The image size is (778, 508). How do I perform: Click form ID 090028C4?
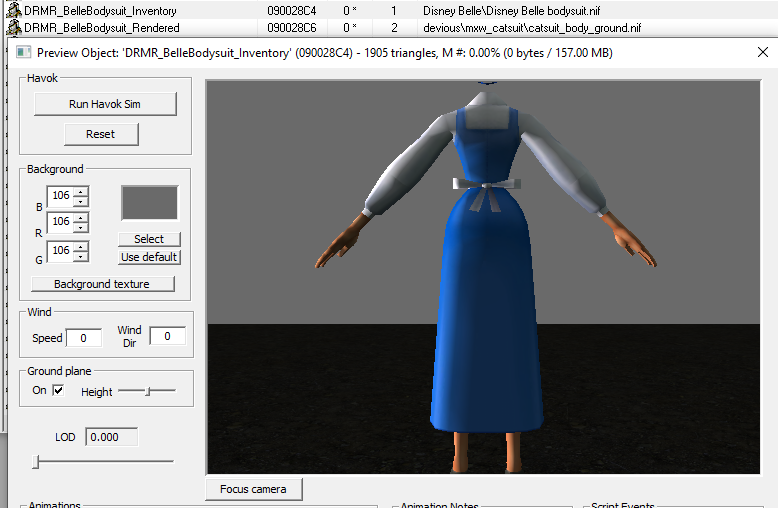[291, 10]
